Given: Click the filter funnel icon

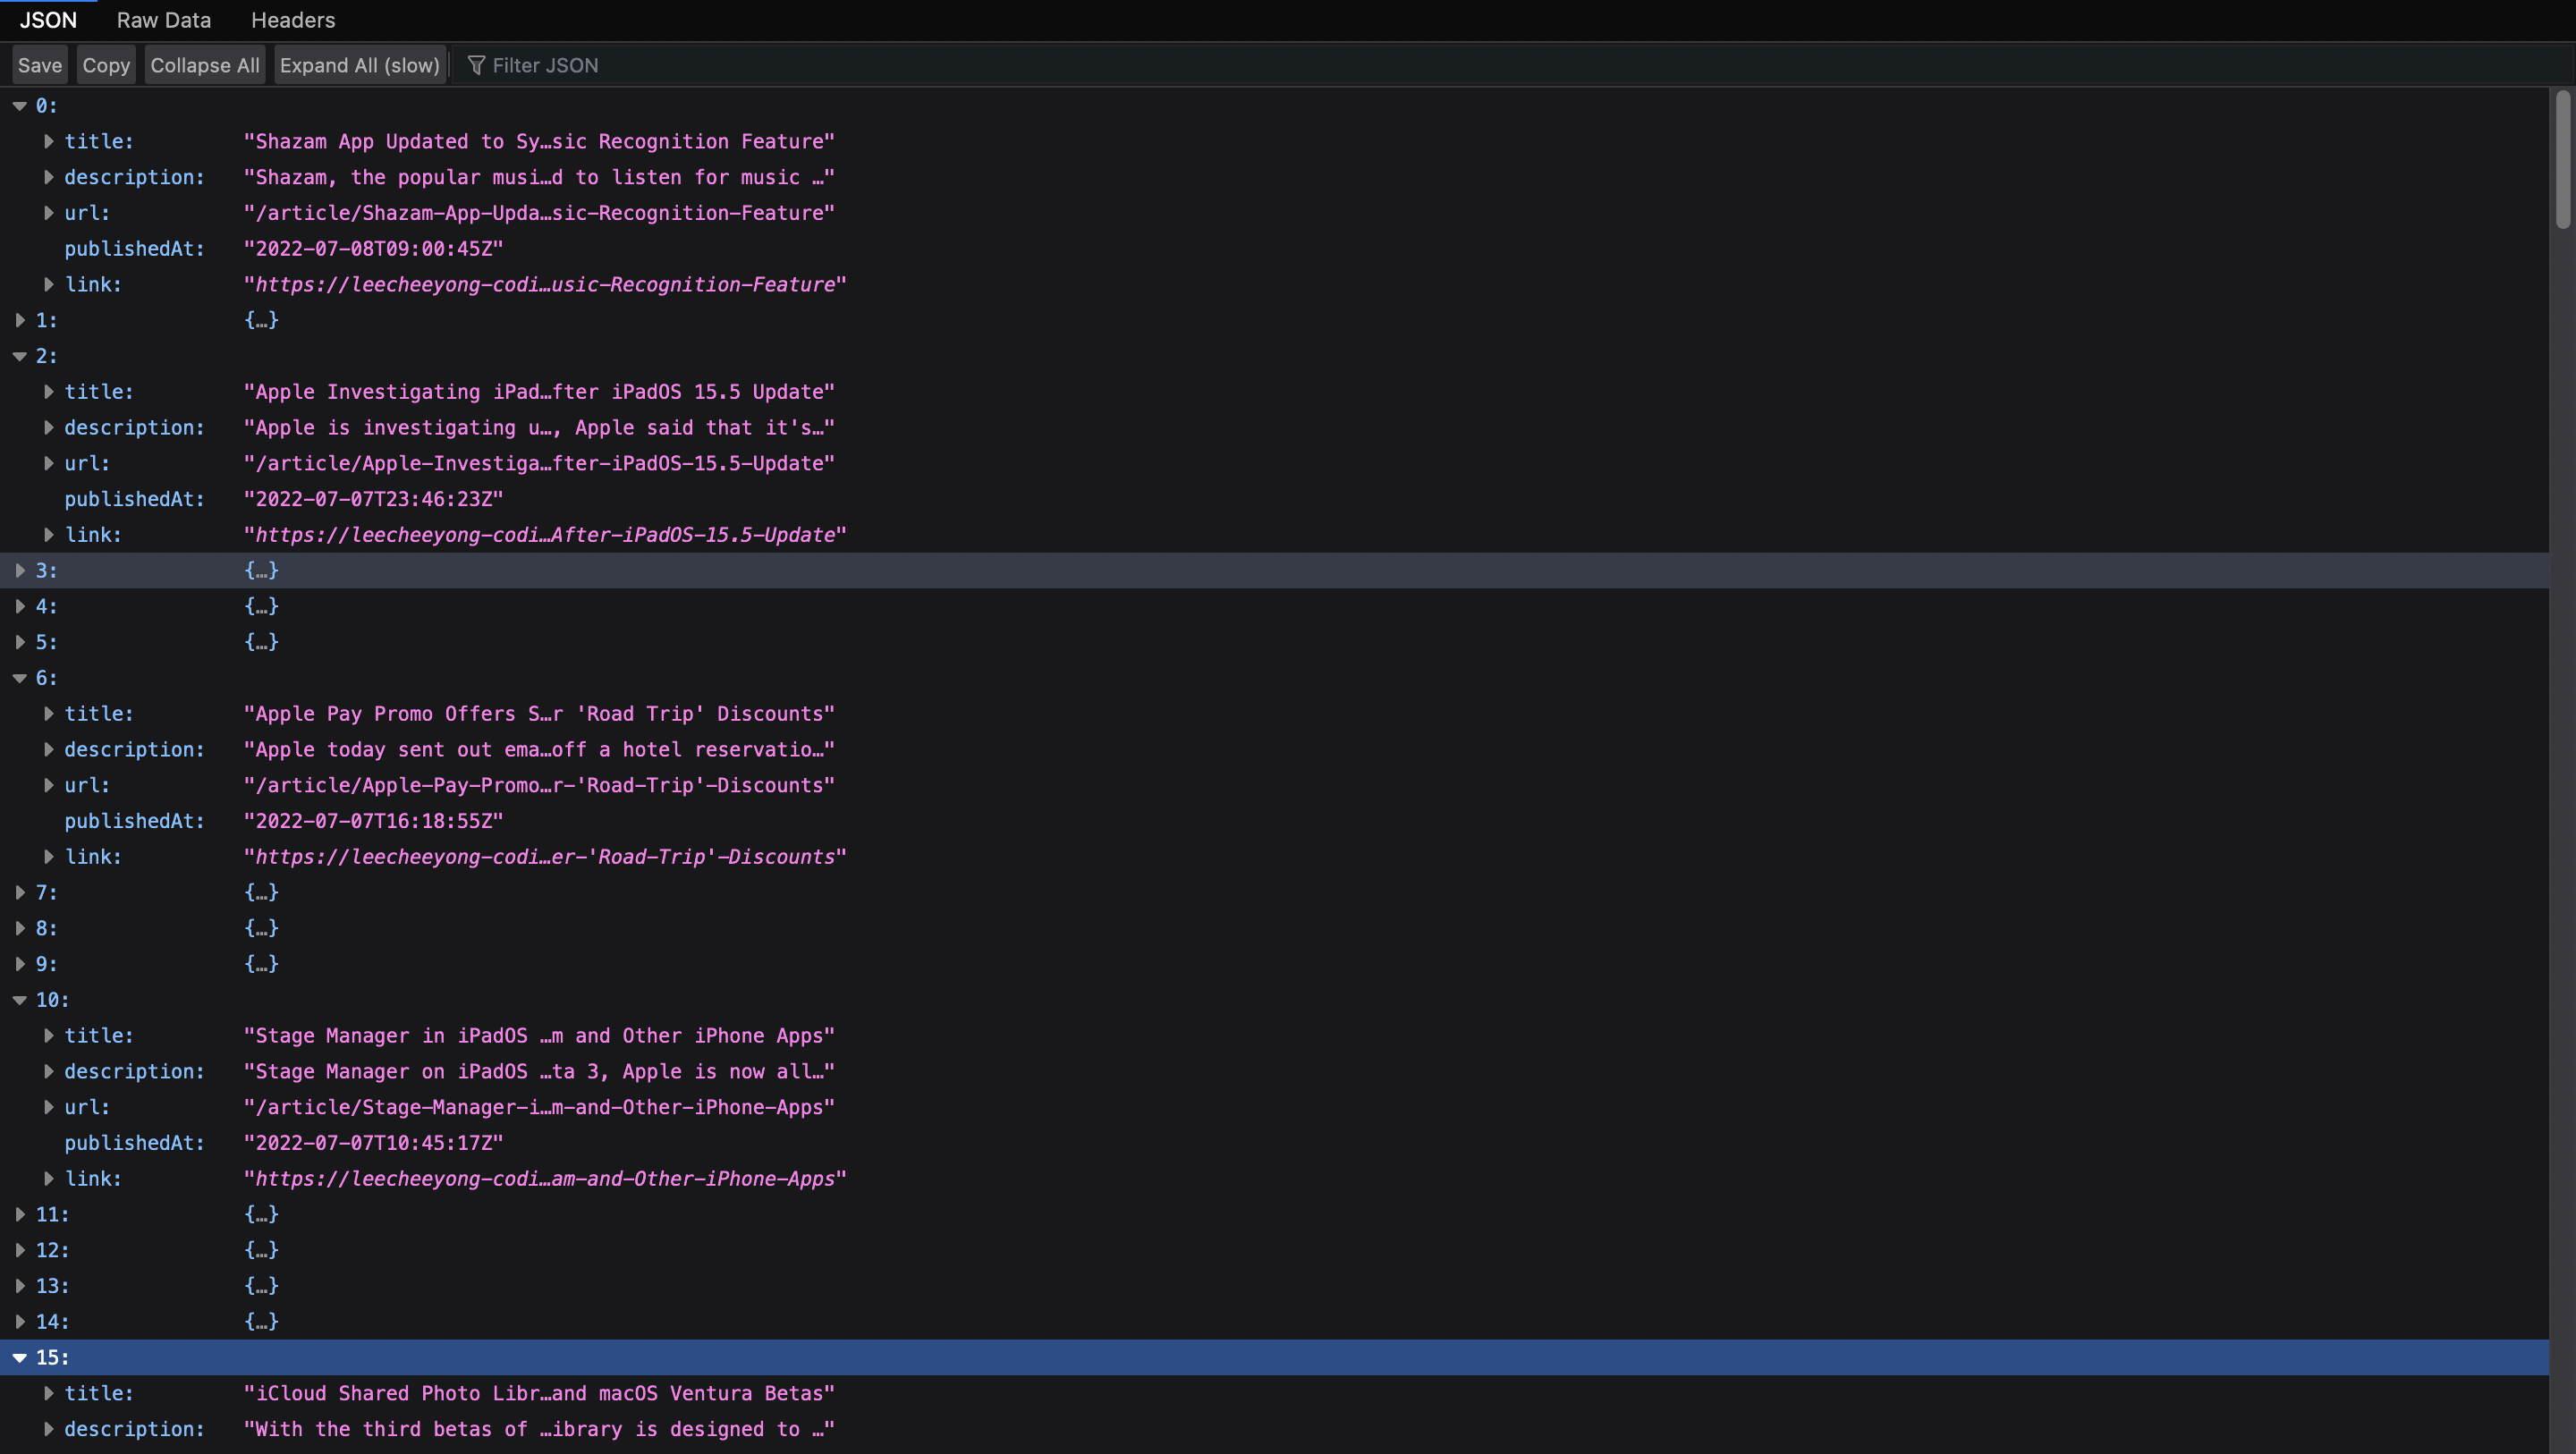Looking at the screenshot, I should (476, 65).
